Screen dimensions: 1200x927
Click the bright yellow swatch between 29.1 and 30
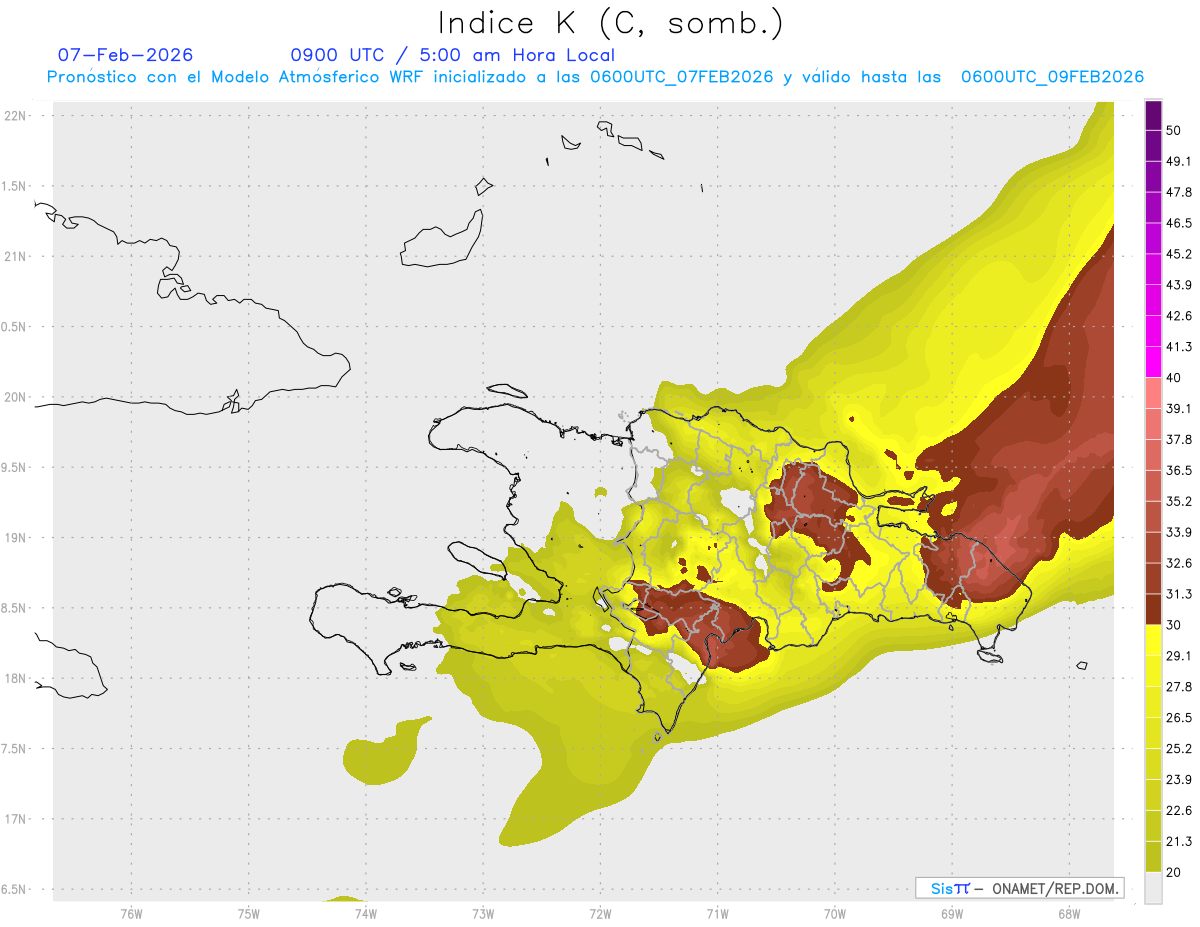pyautogui.click(x=1153, y=641)
